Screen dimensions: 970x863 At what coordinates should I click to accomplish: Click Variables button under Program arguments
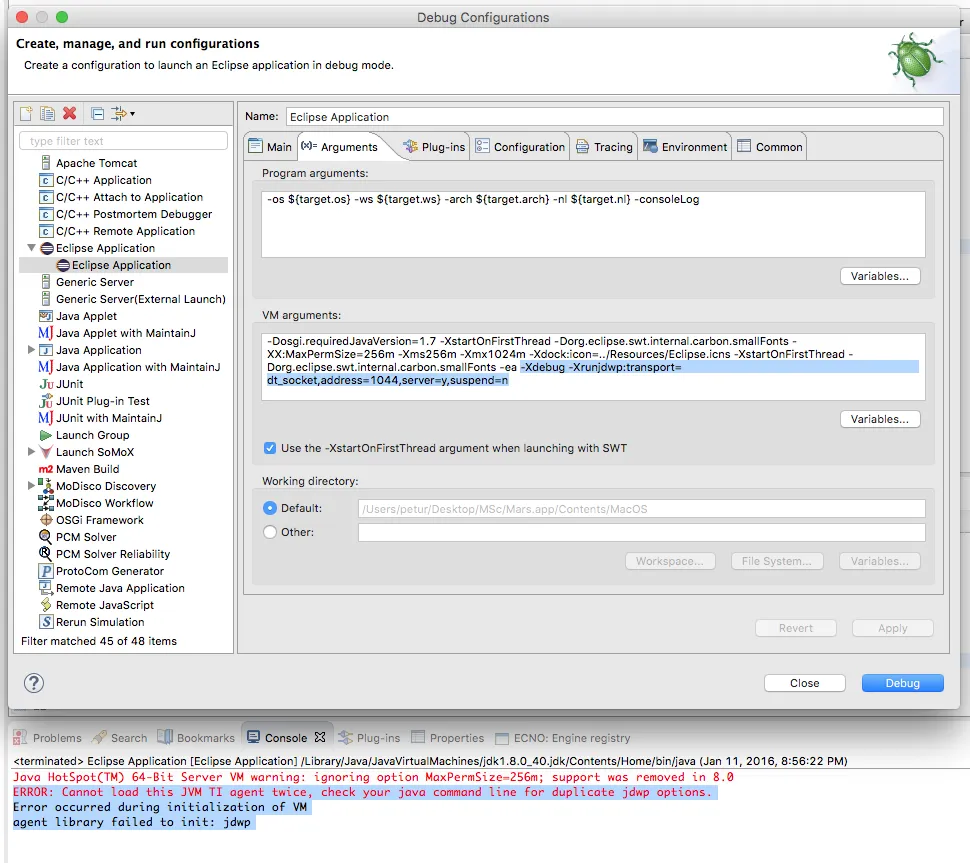tap(880, 276)
